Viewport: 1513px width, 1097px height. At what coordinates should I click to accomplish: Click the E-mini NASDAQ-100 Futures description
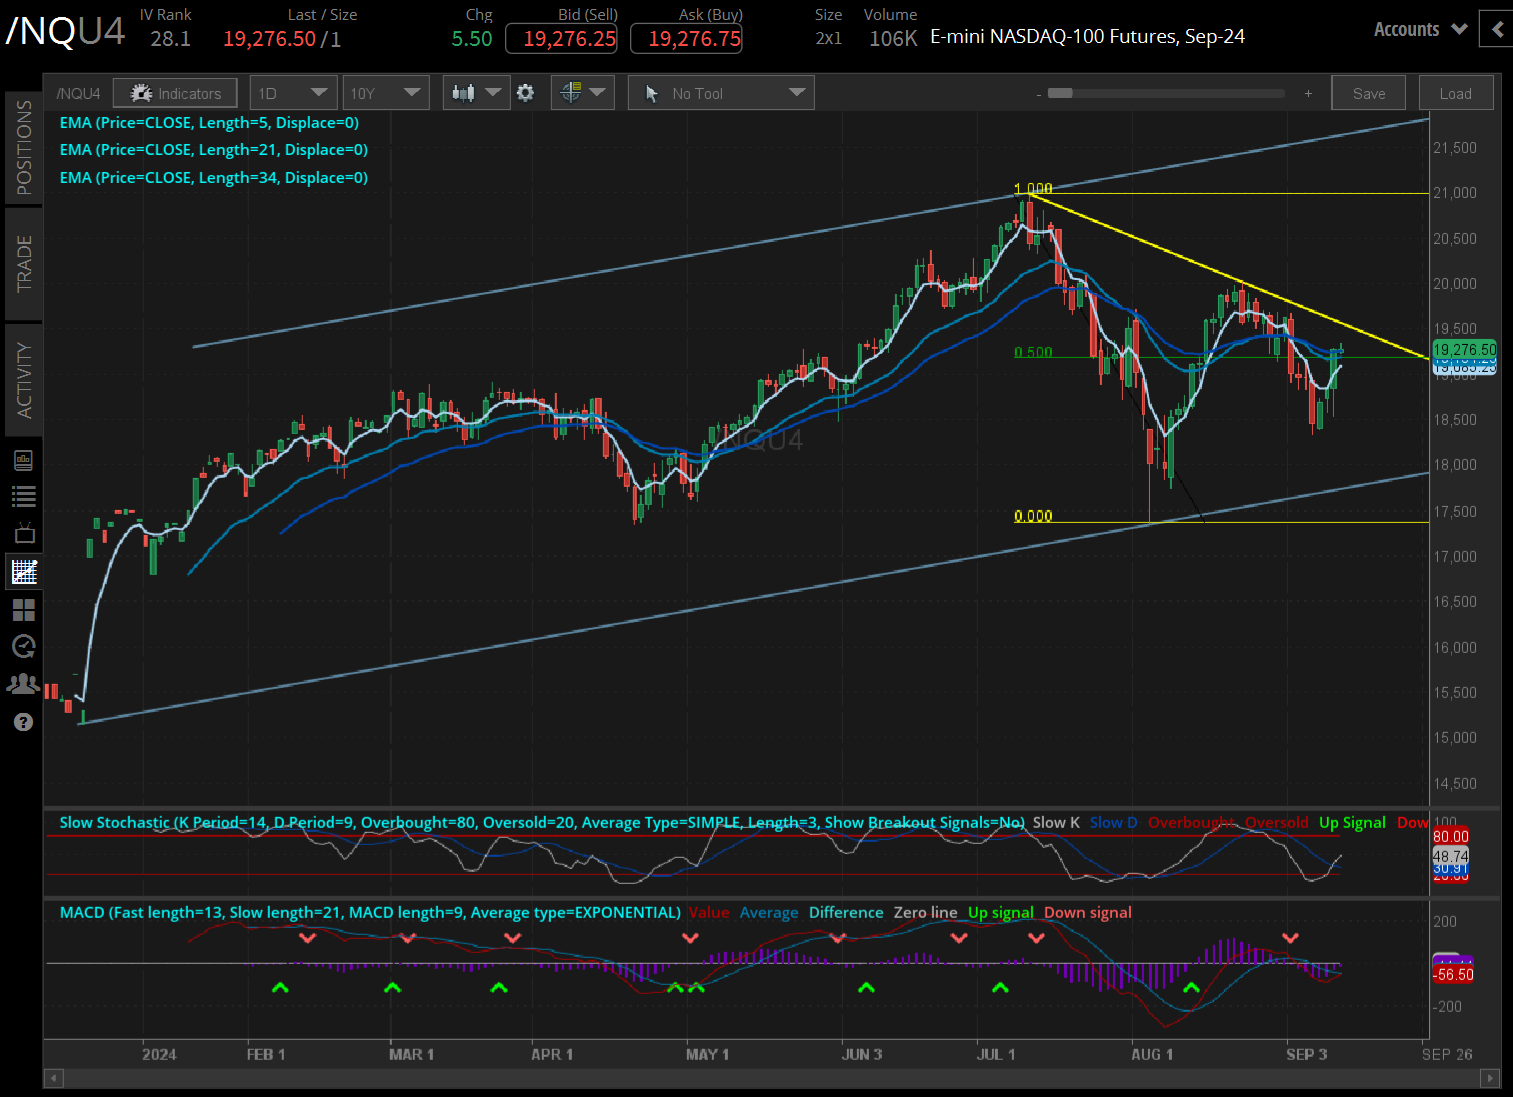tap(1087, 37)
